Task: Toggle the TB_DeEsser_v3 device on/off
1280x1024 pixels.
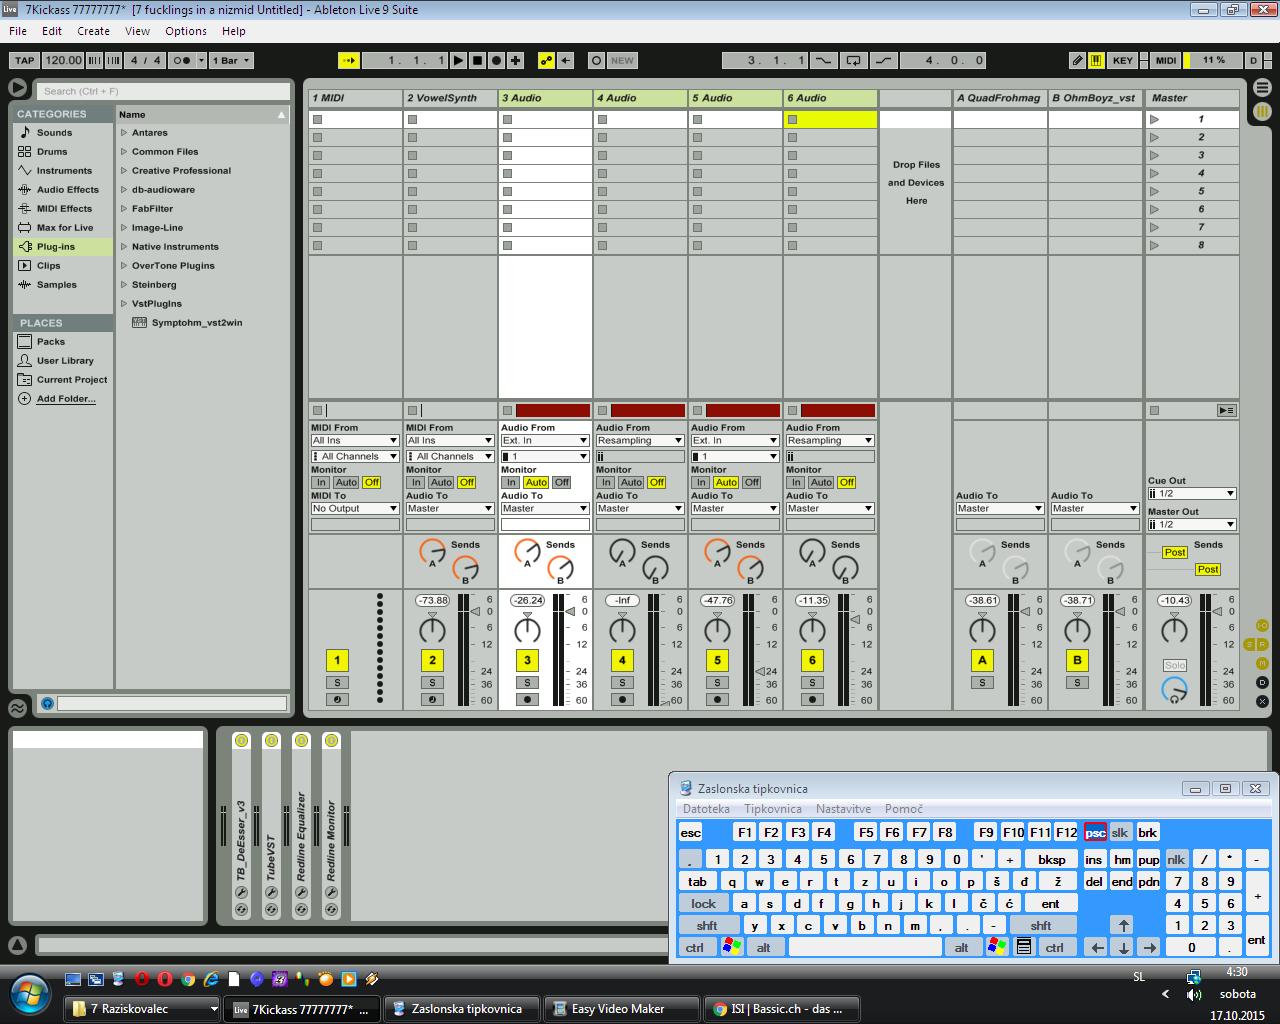Action: pyautogui.click(x=241, y=740)
